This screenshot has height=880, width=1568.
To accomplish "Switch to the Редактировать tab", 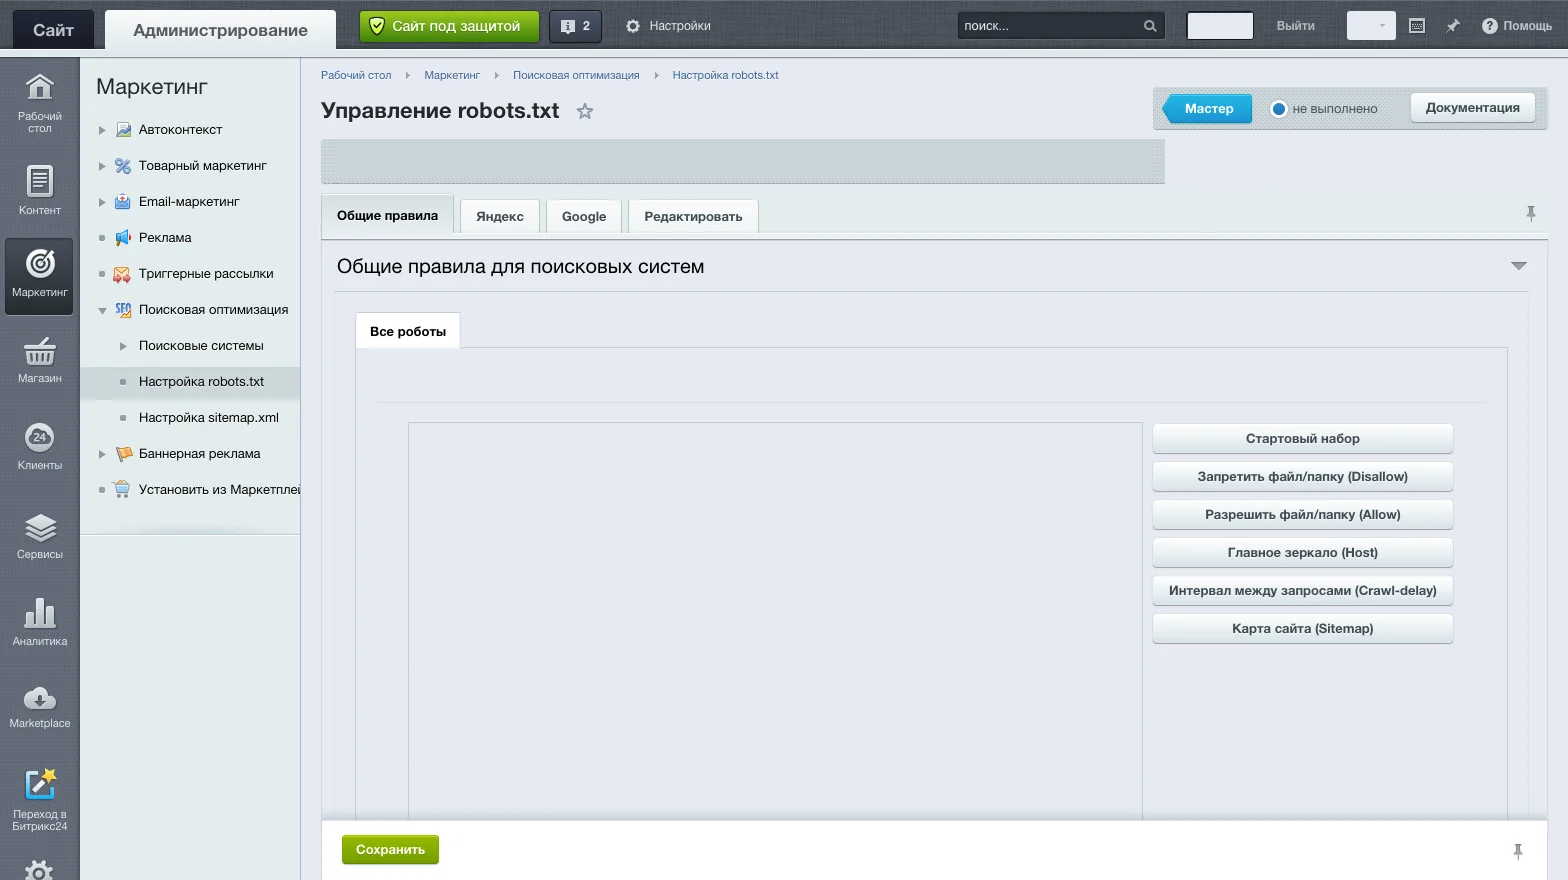I will pyautogui.click(x=693, y=216).
